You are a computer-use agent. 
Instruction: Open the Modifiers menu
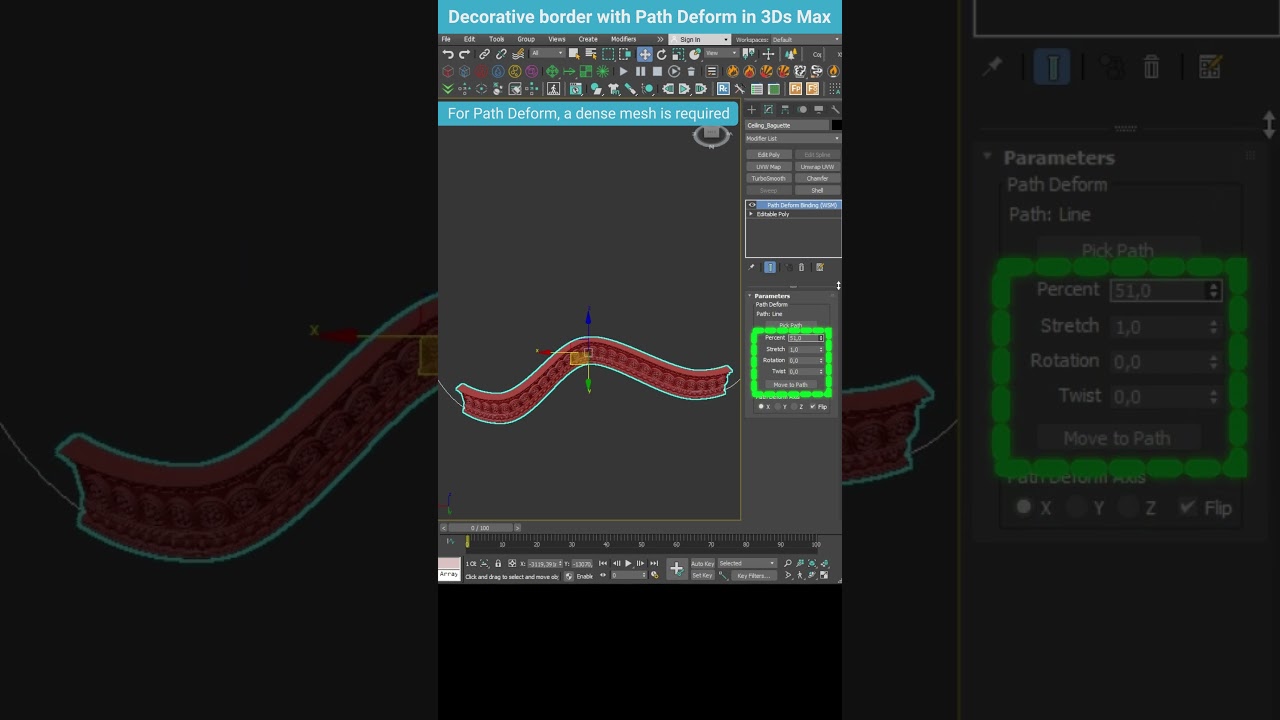[624, 39]
